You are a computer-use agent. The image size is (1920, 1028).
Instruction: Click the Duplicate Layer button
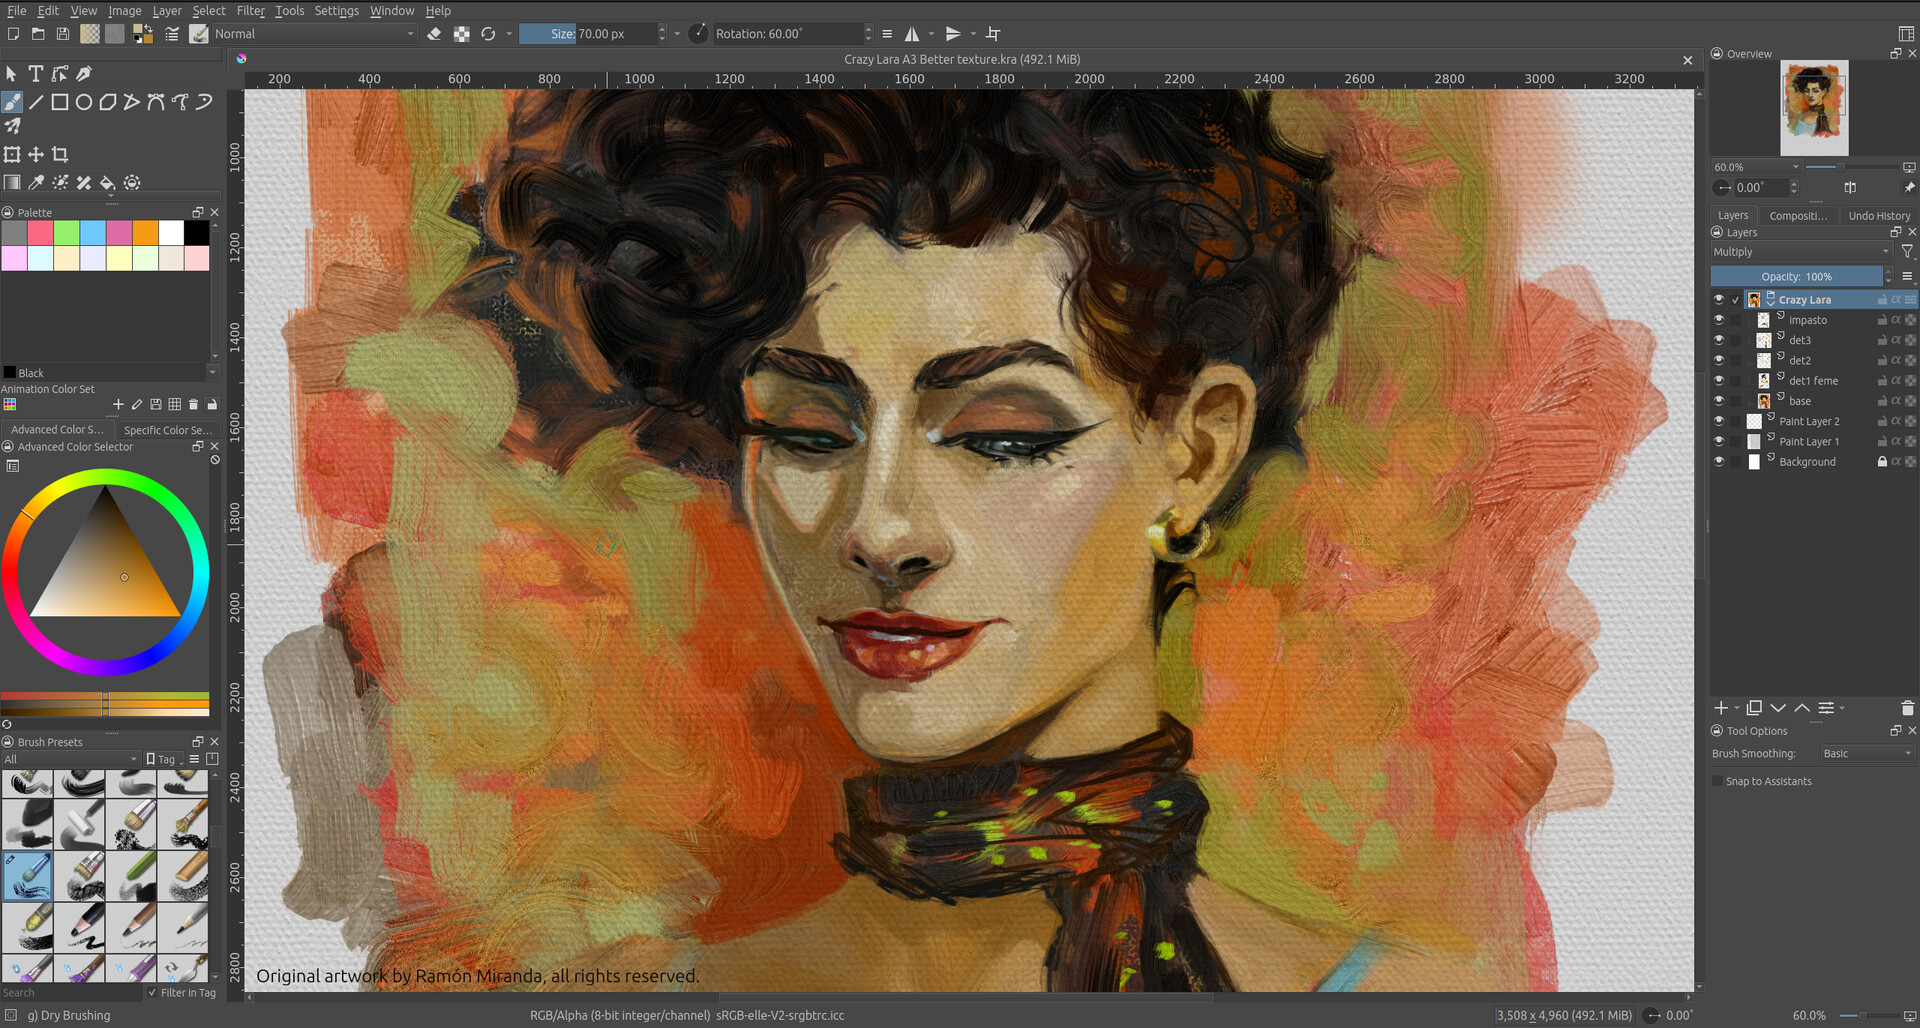pyautogui.click(x=1753, y=708)
